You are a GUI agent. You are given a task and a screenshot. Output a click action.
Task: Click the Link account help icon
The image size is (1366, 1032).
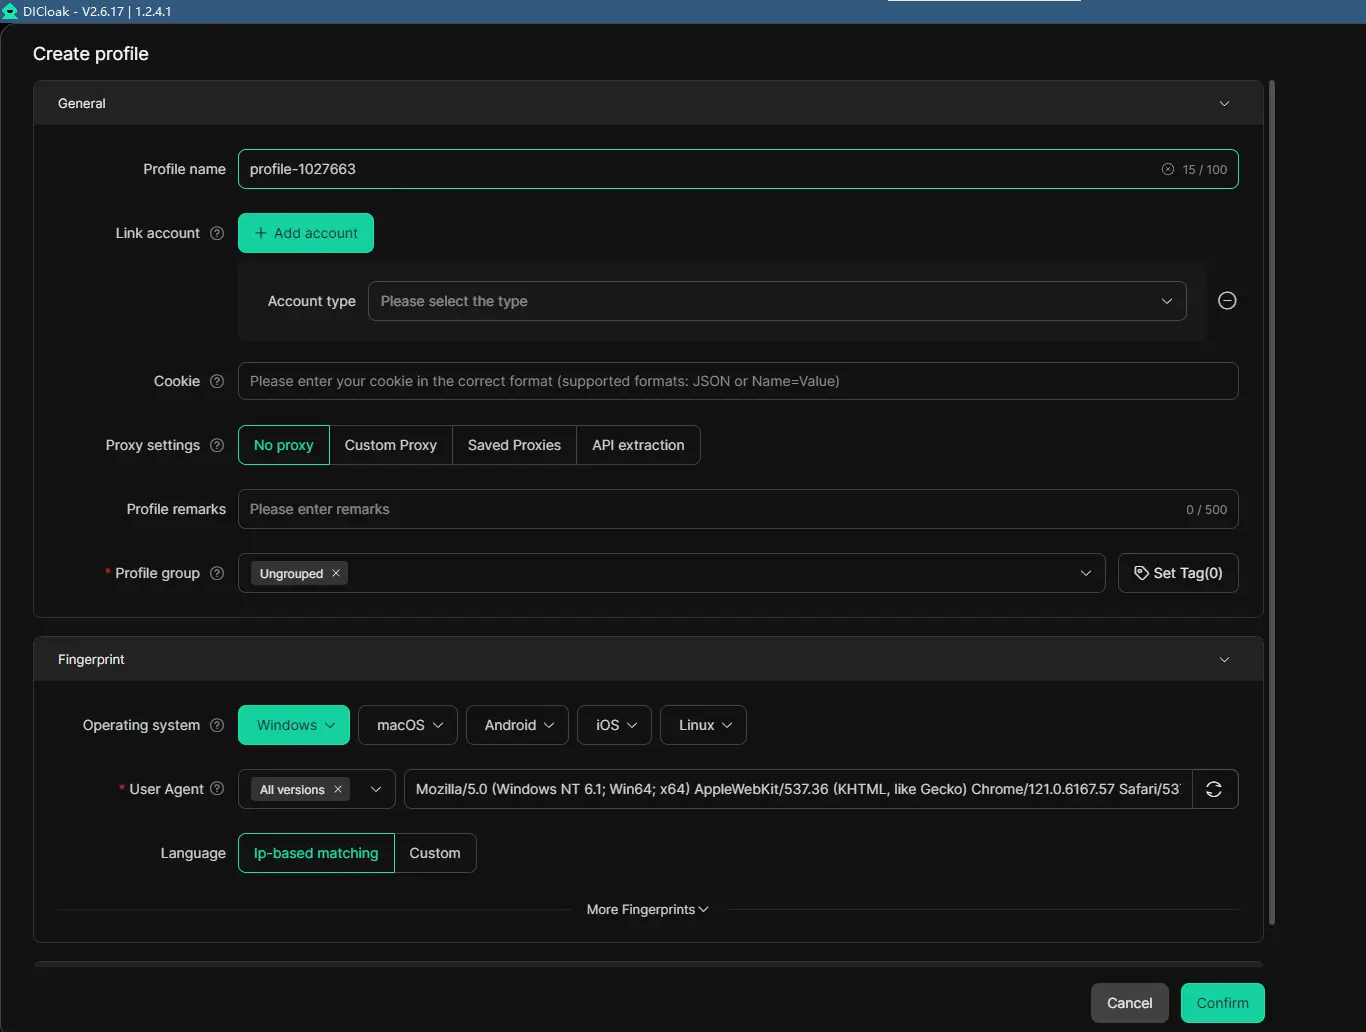(217, 233)
